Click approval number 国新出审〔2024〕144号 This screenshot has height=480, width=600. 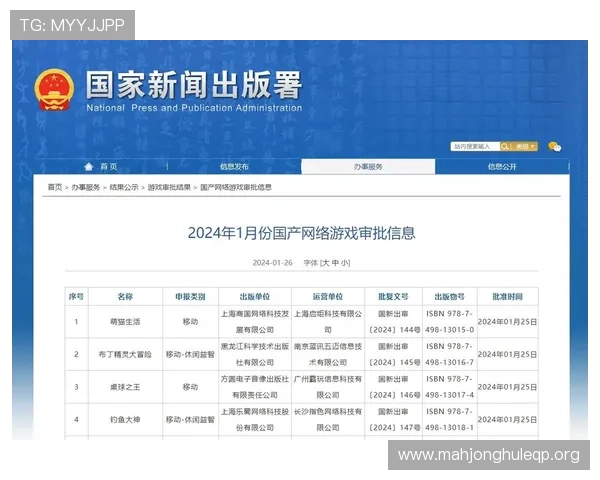tap(393, 322)
